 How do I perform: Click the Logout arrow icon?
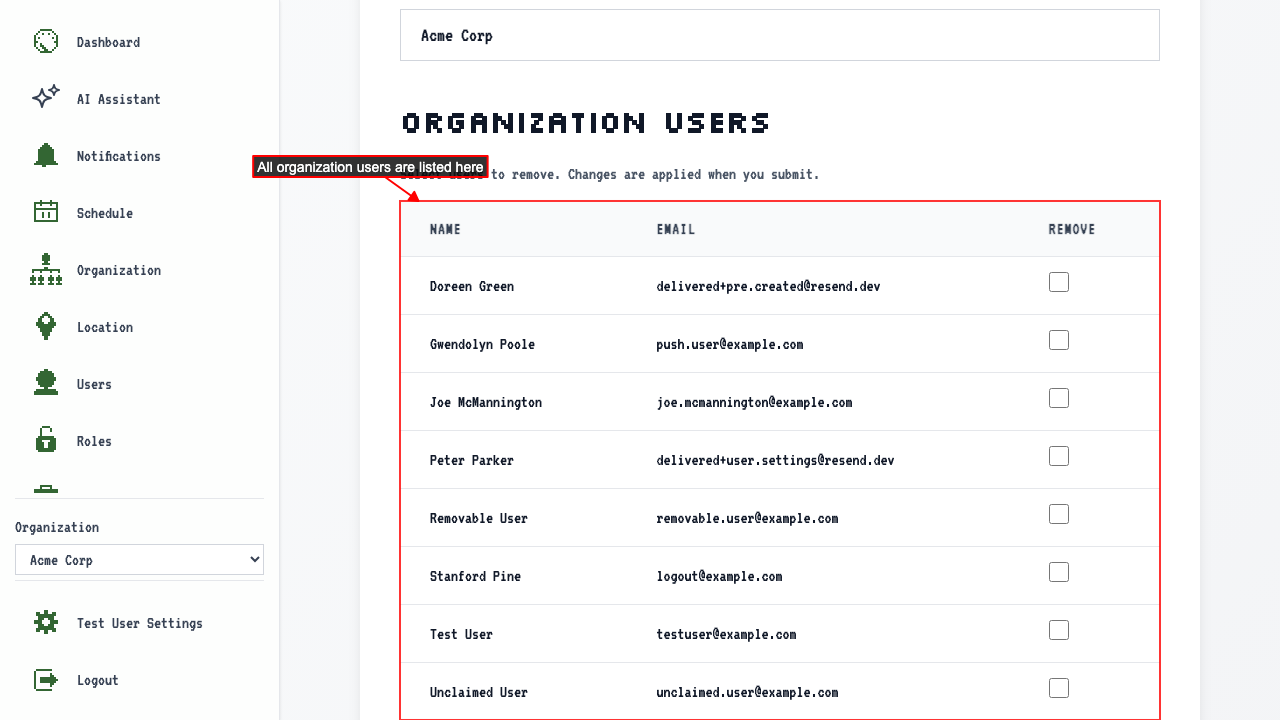click(46, 679)
